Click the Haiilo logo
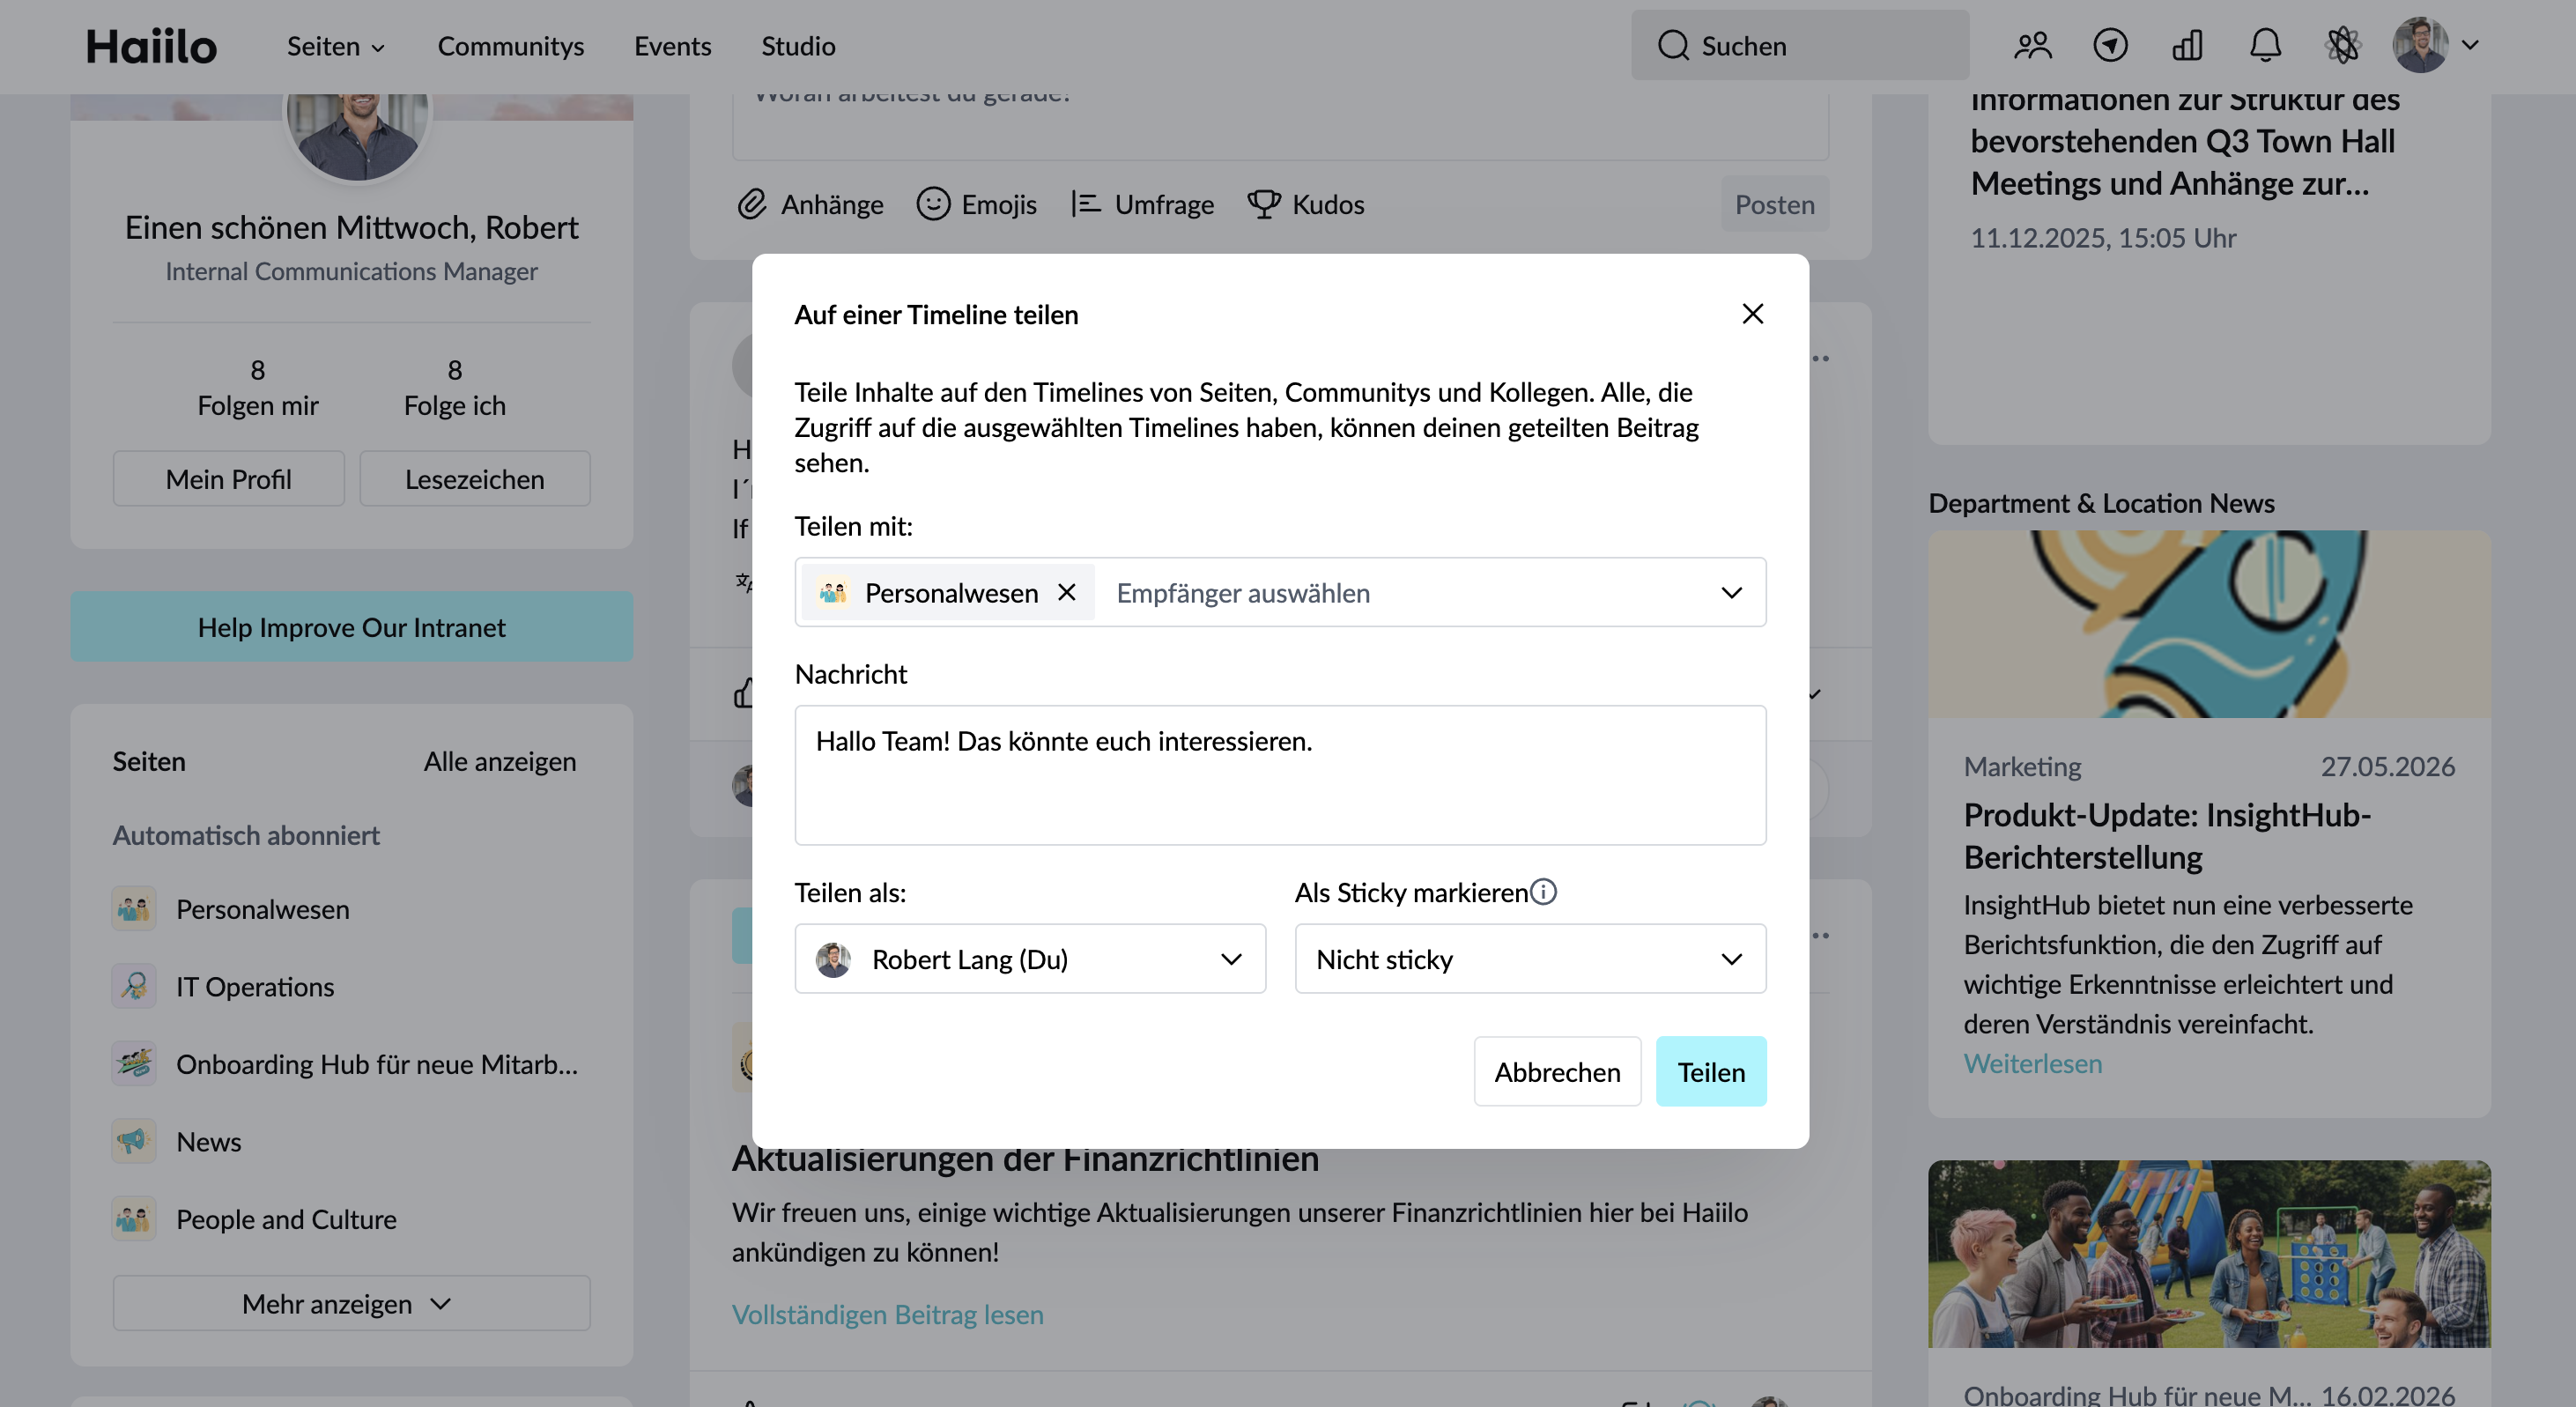2576x1407 pixels. 151,46
